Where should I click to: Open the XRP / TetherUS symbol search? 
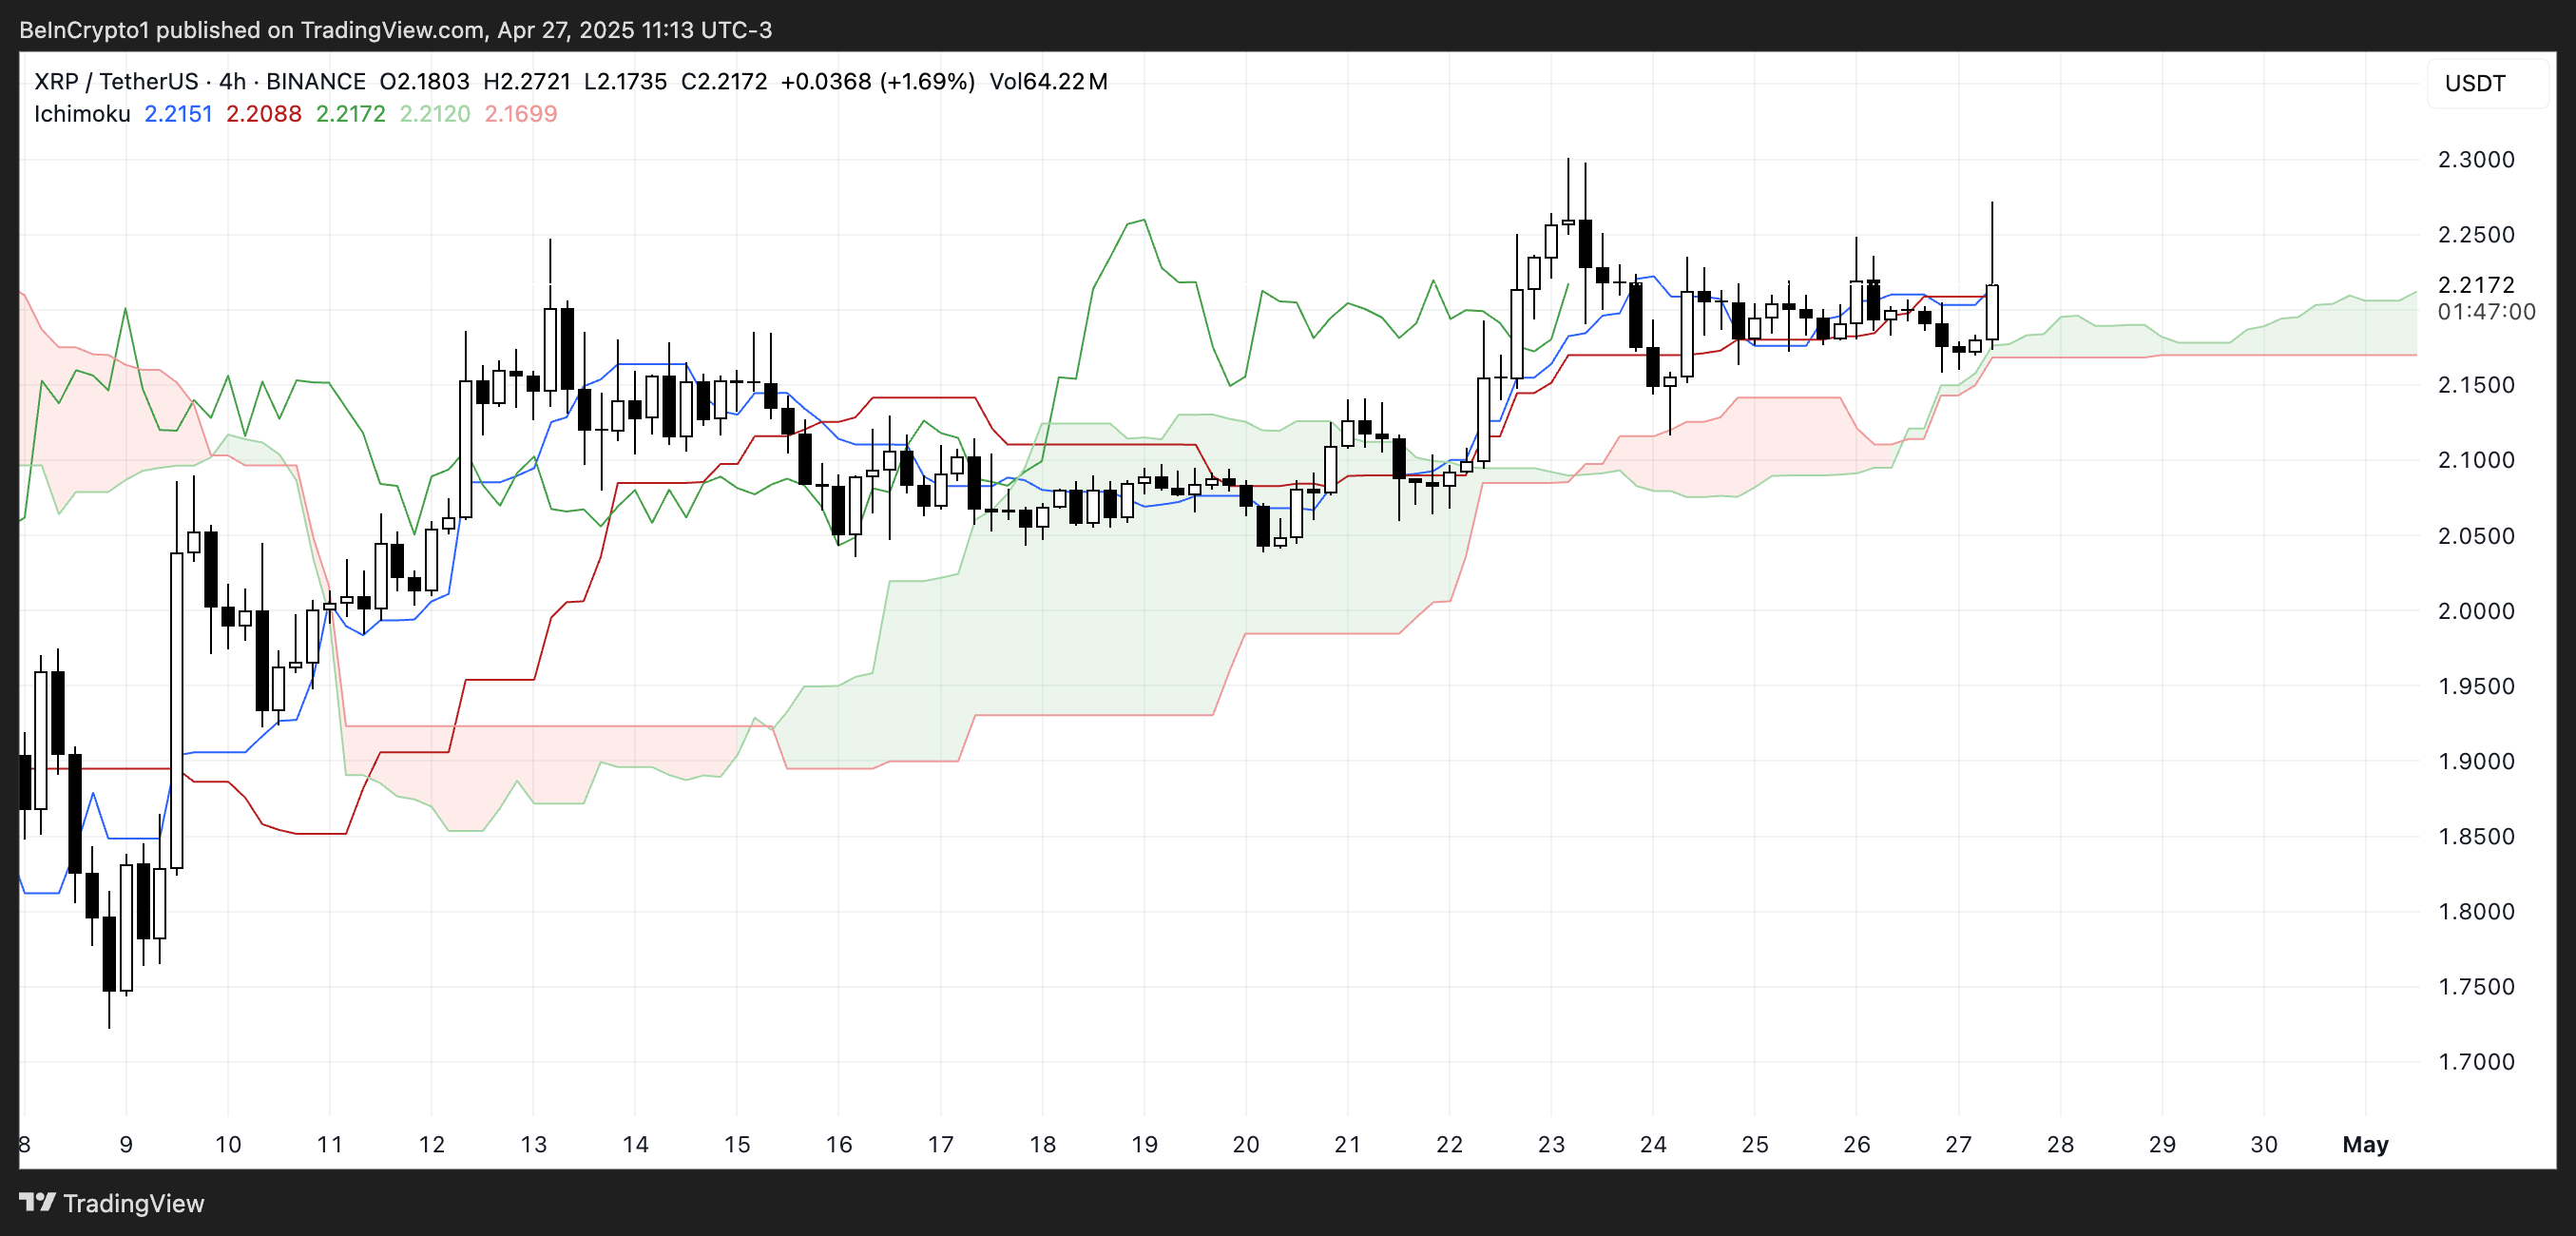click(x=118, y=81)
